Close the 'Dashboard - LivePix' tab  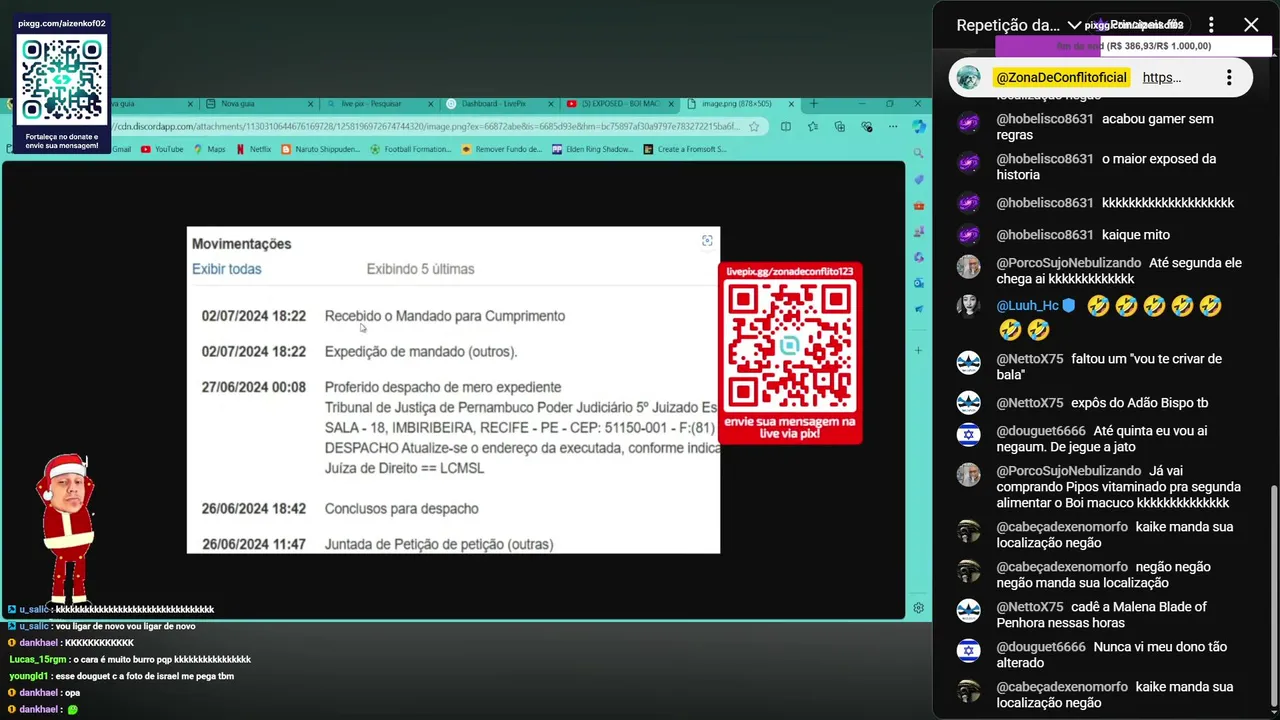coord(549,103)
